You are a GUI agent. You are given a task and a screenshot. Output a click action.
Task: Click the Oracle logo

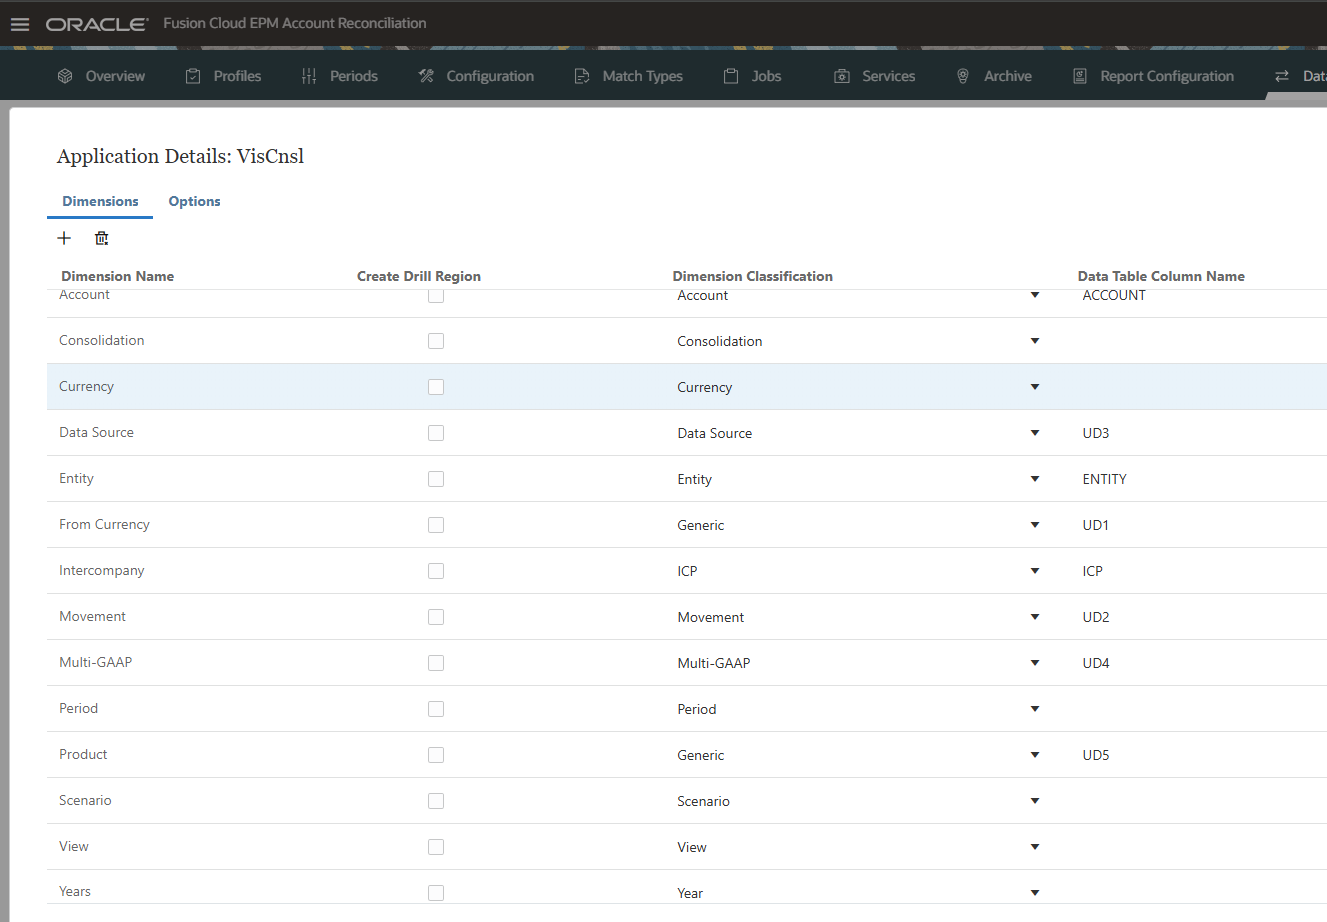point(97,24)
